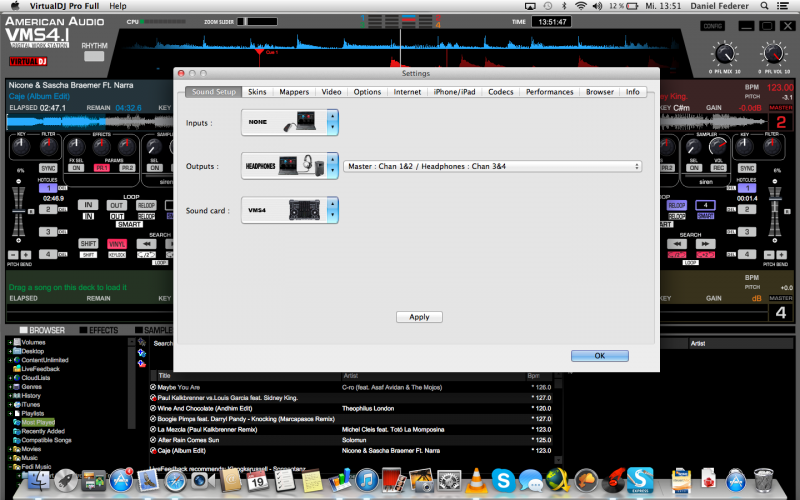800x500 pixels.
Task: Toggle right deck sampler REC button
Action: point(718,168)
